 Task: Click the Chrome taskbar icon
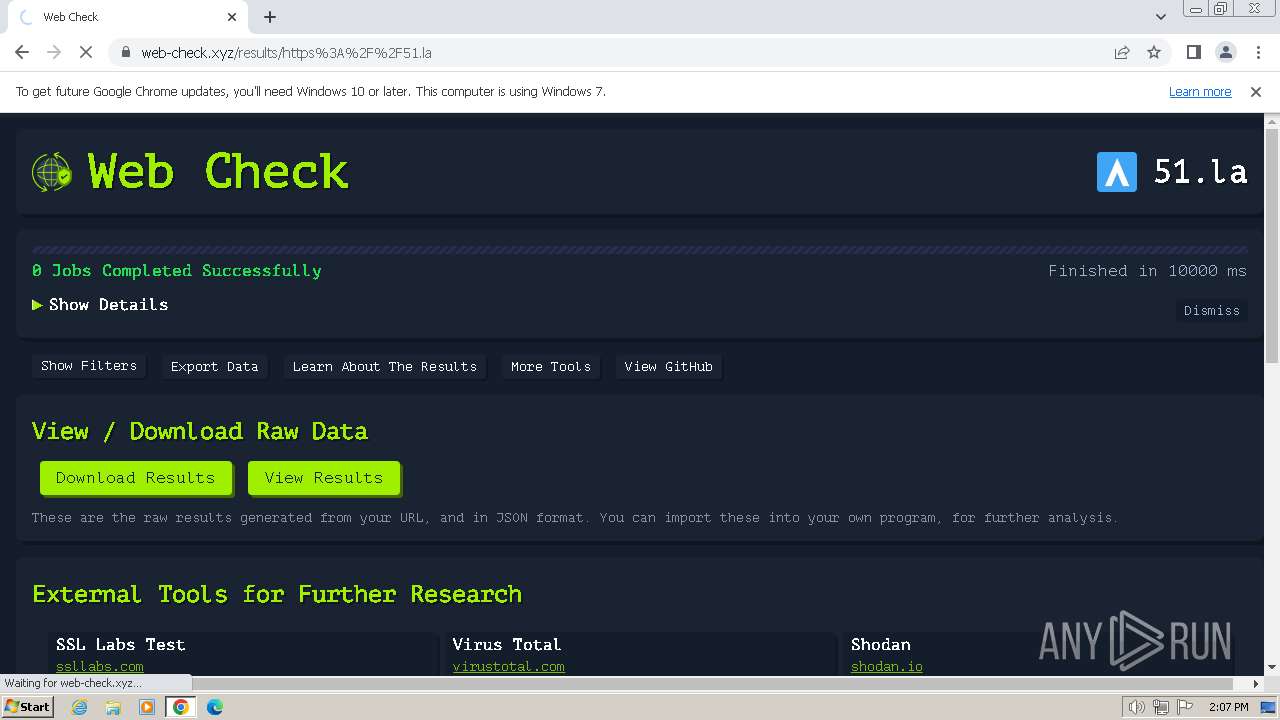tap(181, 707)
